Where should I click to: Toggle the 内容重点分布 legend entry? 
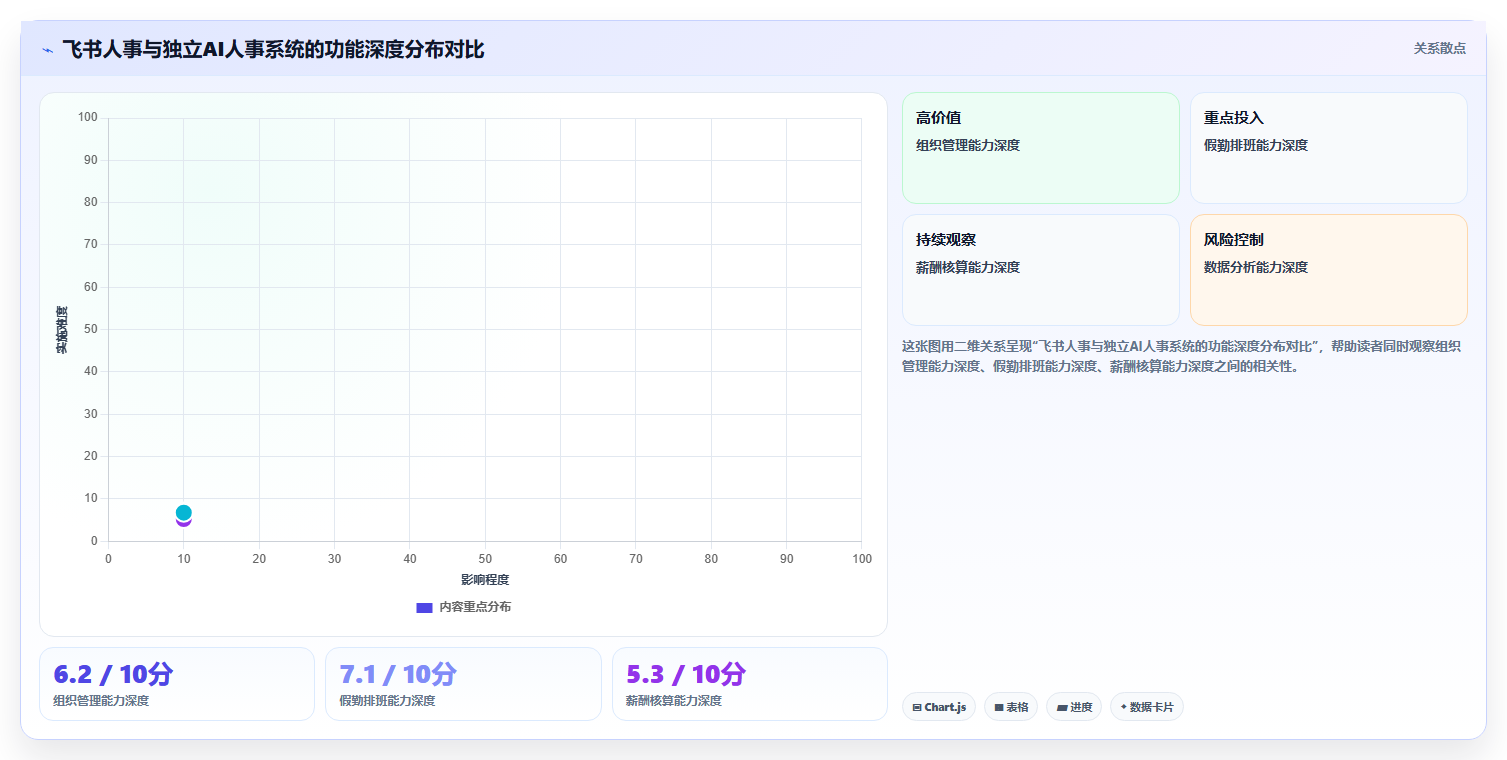(x=463, y=607)
